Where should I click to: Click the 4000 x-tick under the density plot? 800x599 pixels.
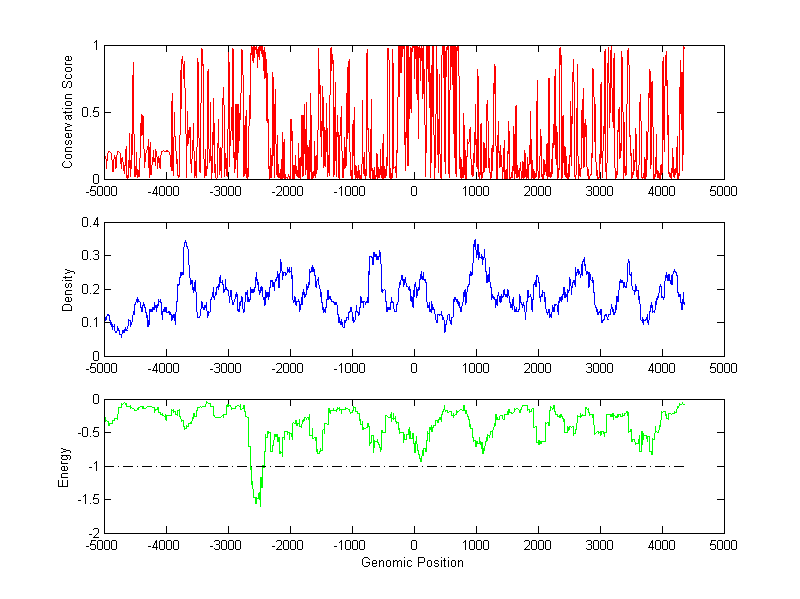click(662, 368)
